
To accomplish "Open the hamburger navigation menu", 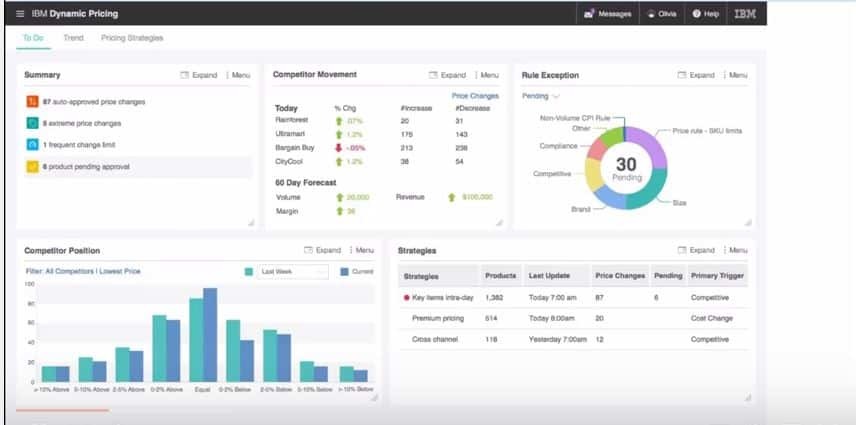I will click(x=20, y=14).
